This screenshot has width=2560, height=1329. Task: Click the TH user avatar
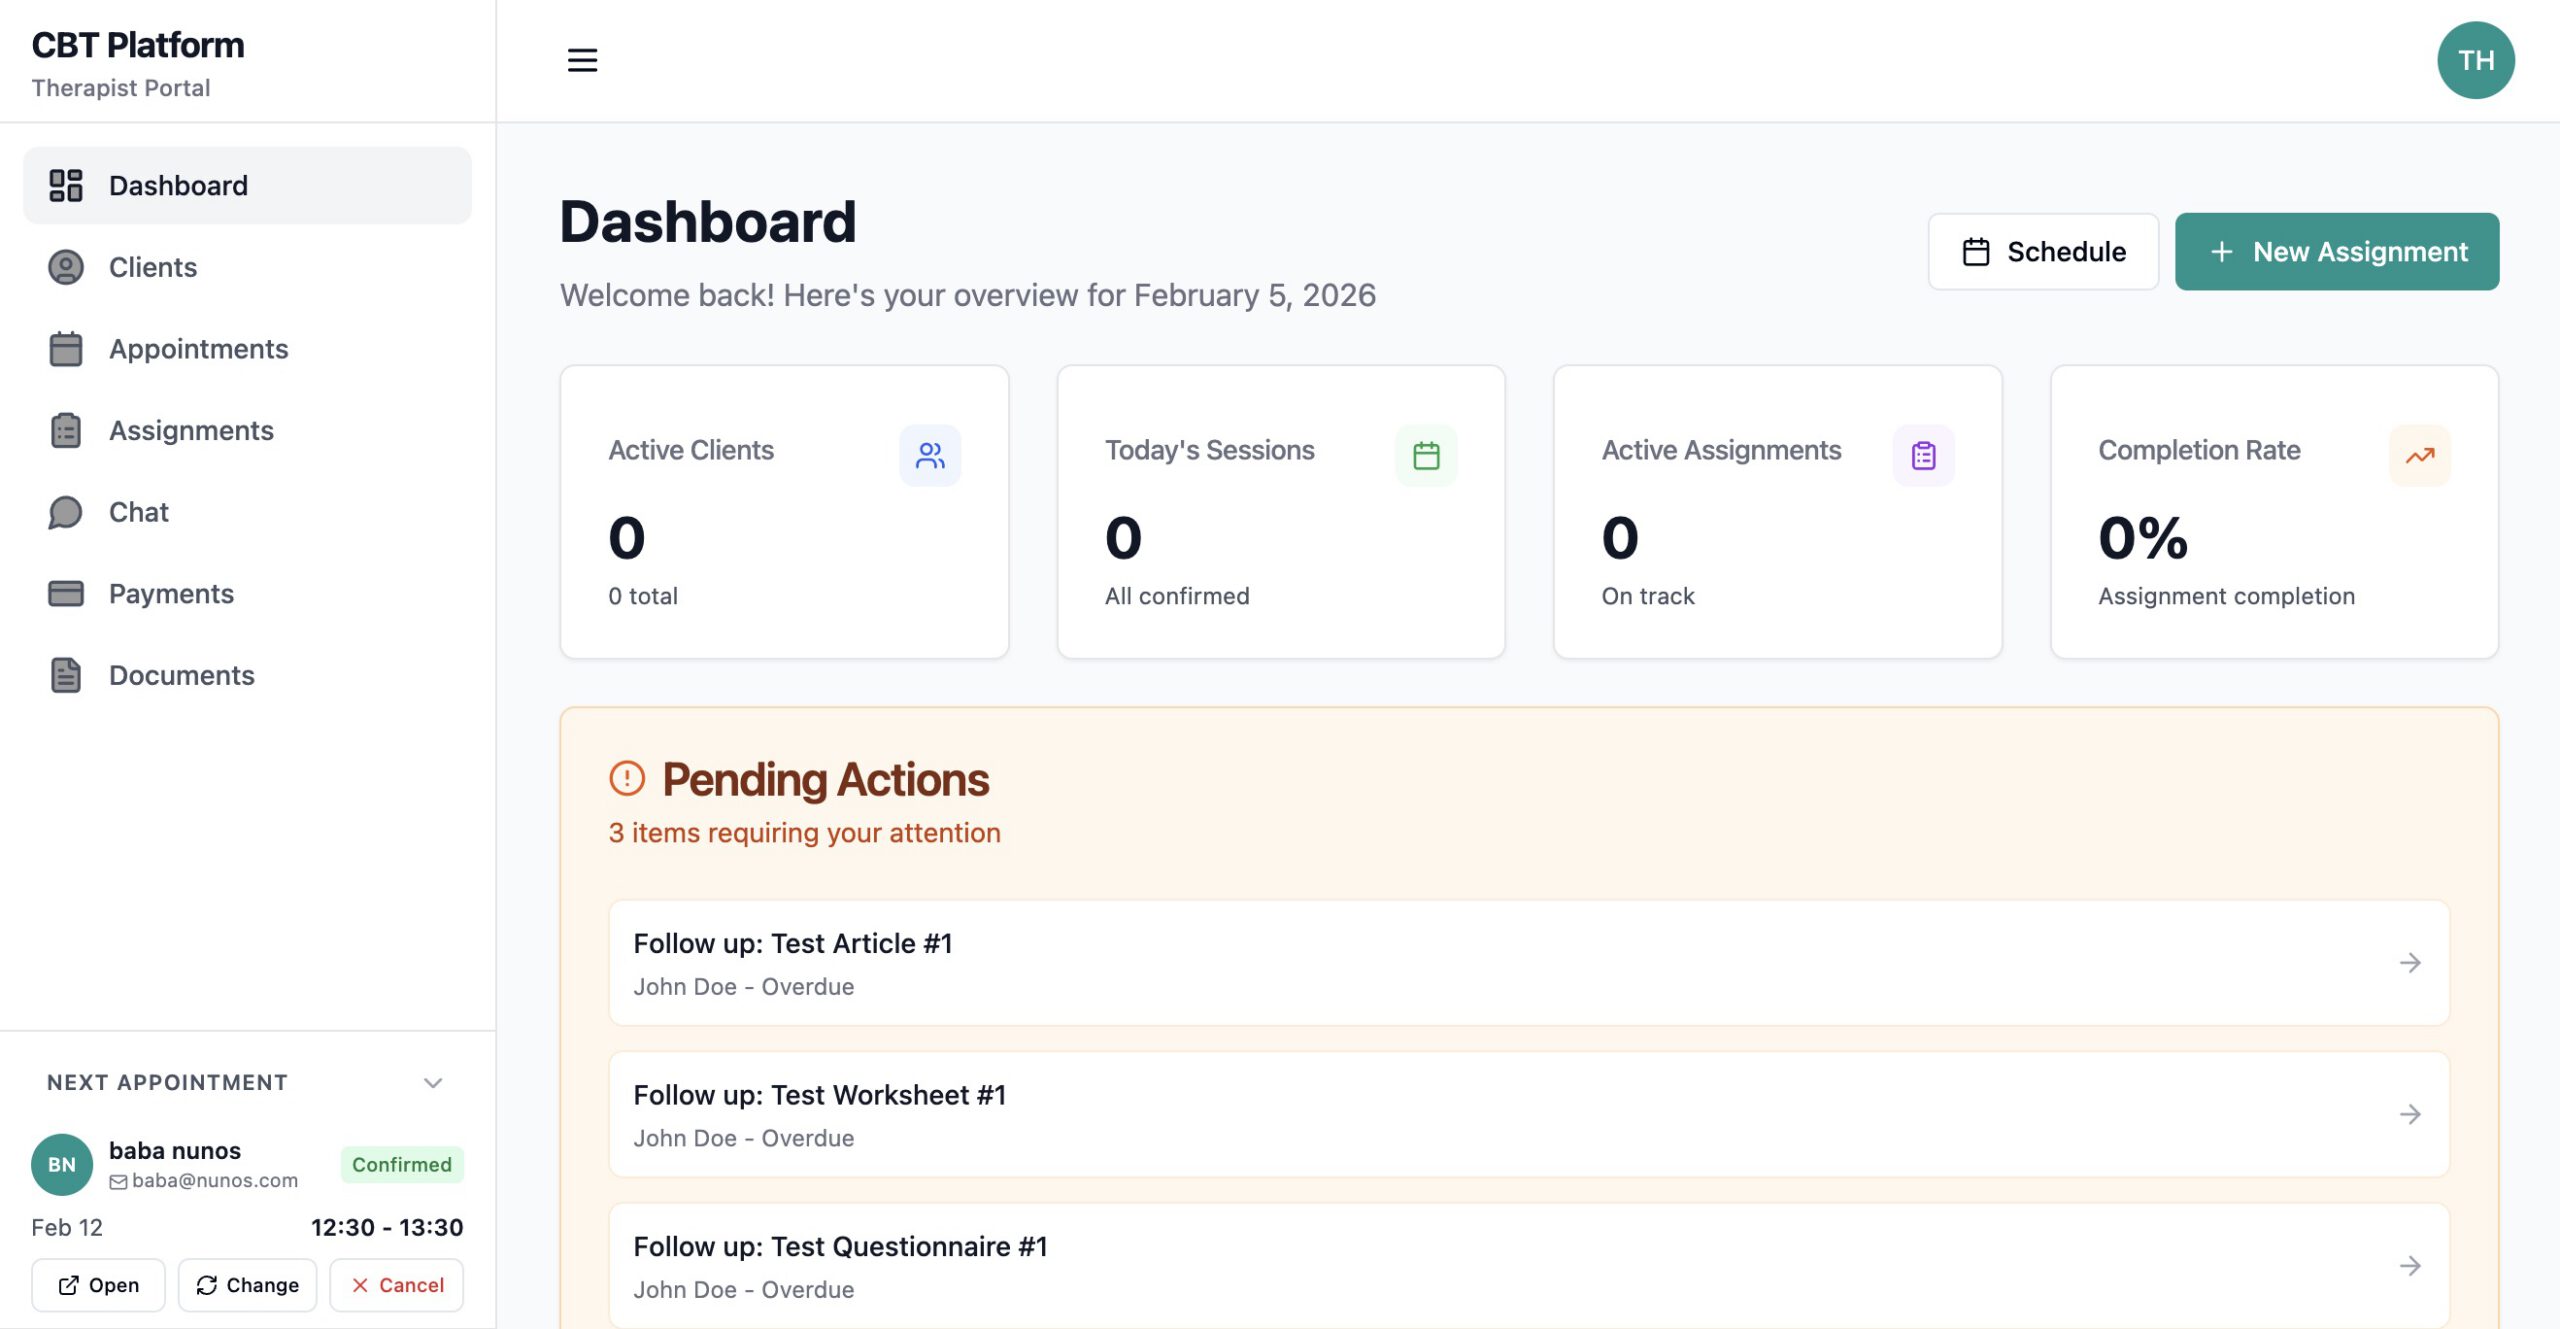pyautogui.click(x=2475, y=60)
